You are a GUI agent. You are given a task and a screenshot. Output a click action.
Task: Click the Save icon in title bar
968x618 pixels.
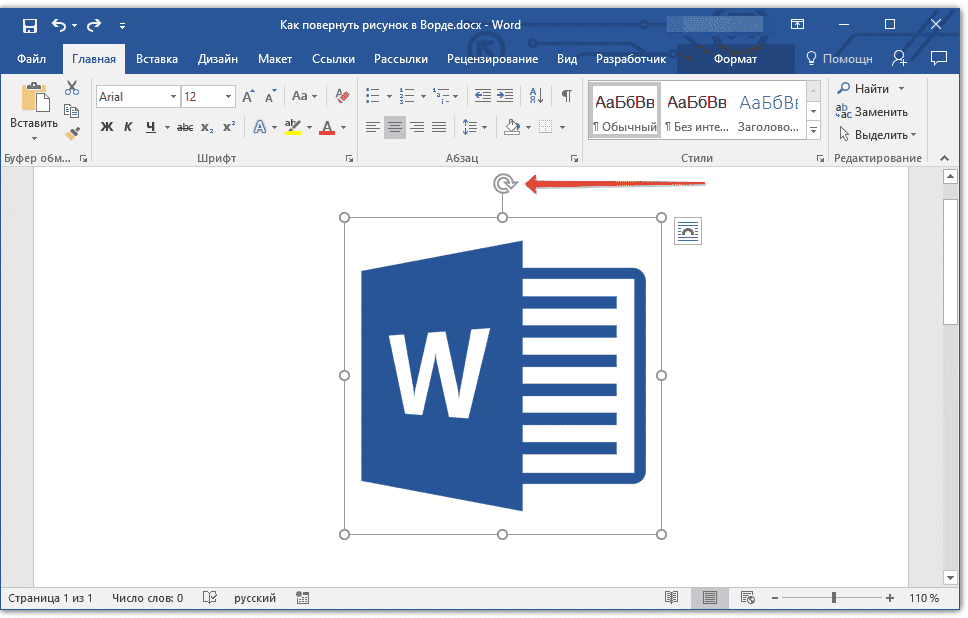tap(29, 25)
